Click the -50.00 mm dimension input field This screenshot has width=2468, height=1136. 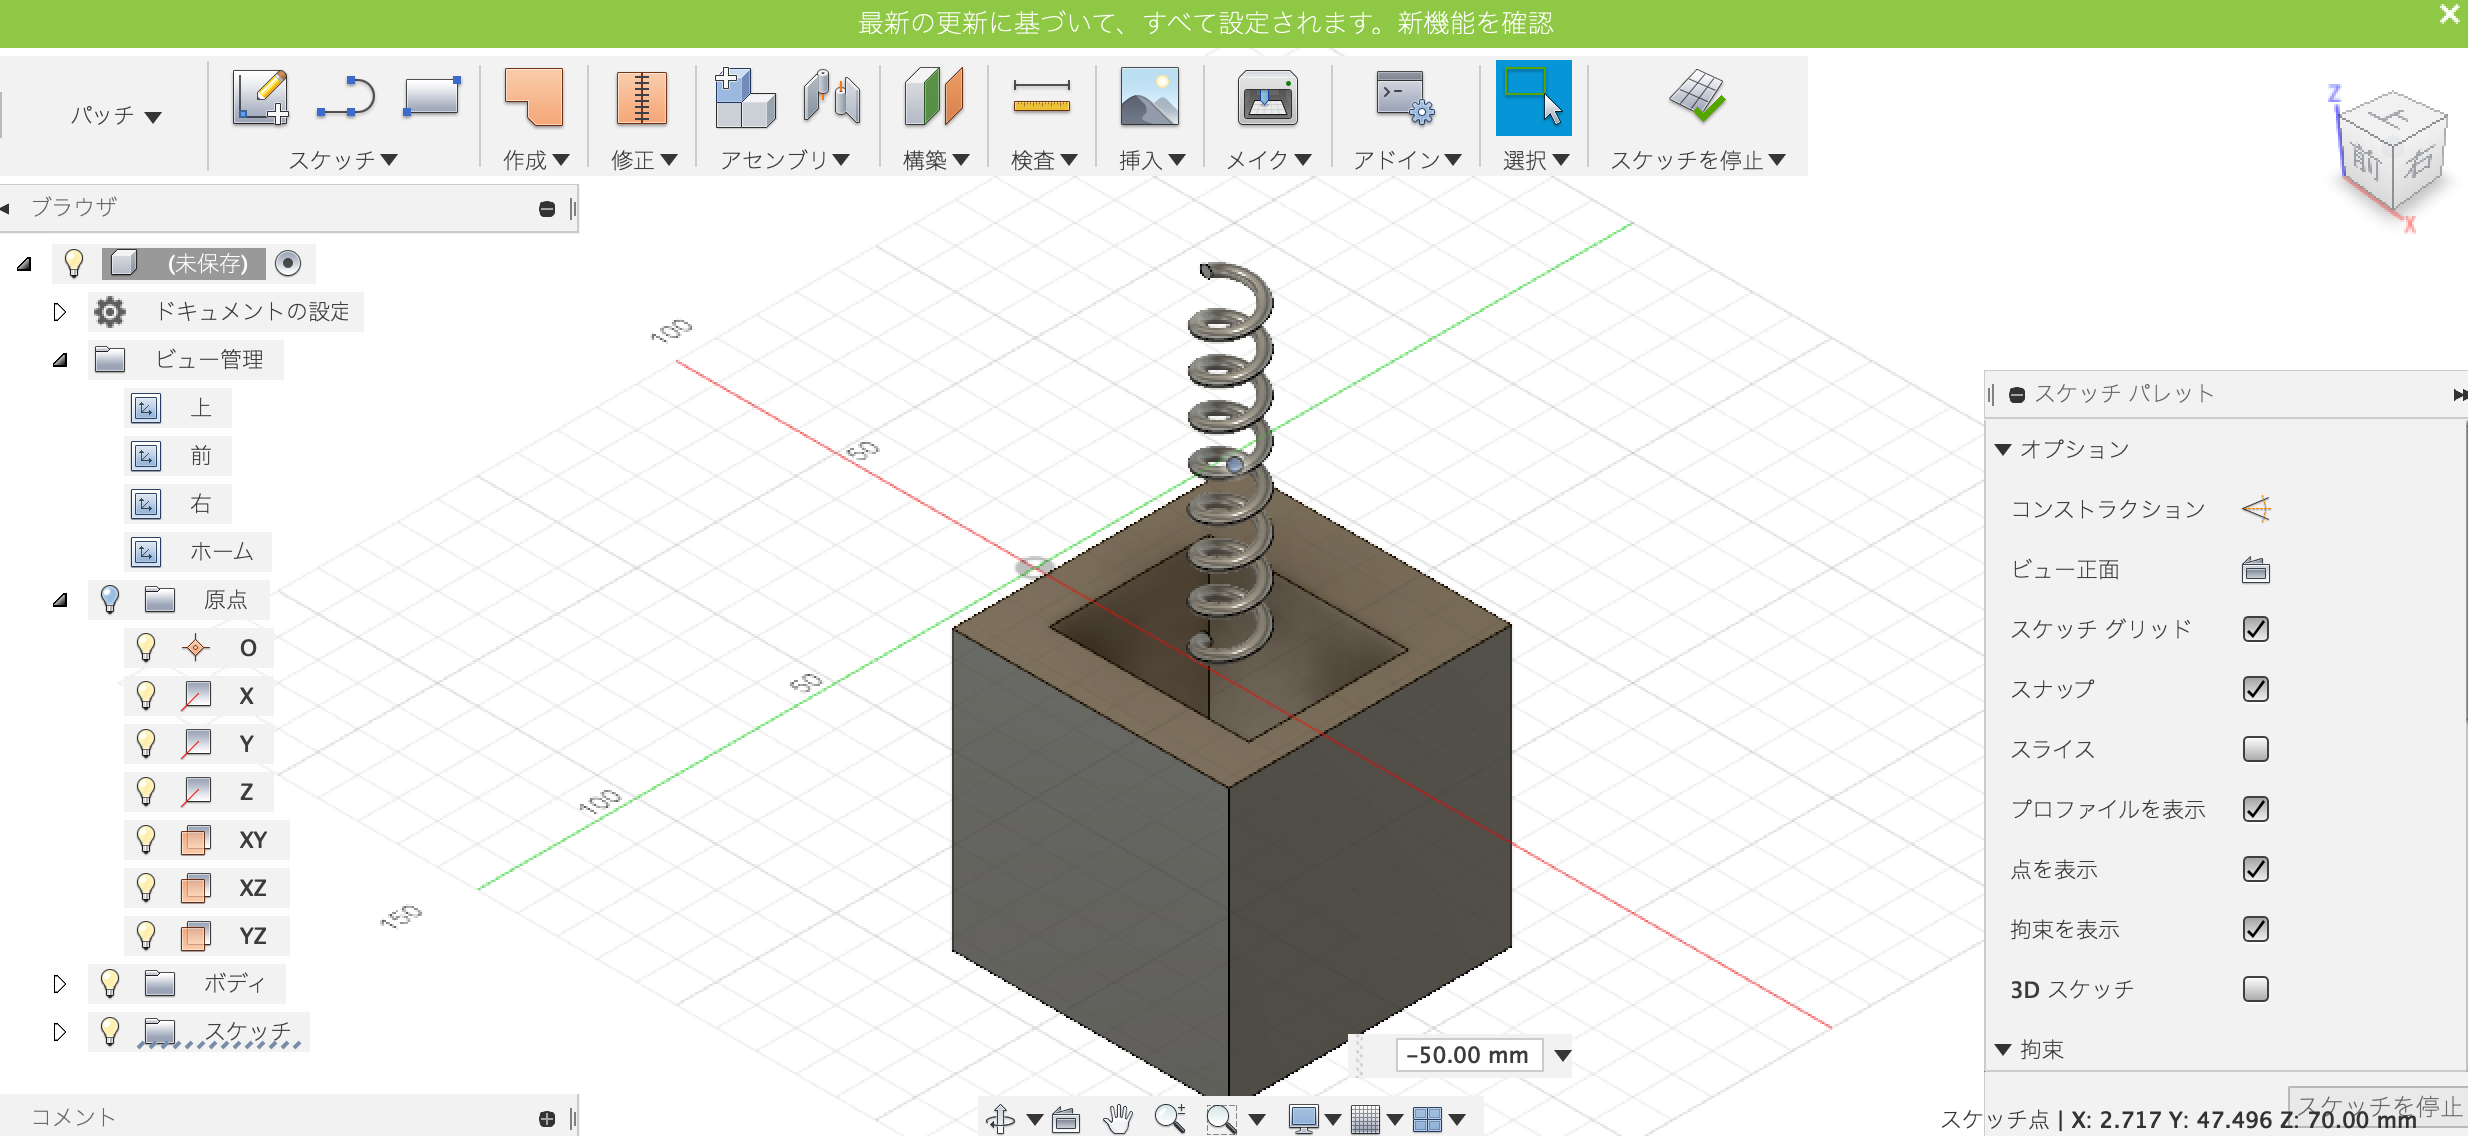click(x=1467, y=1055)
